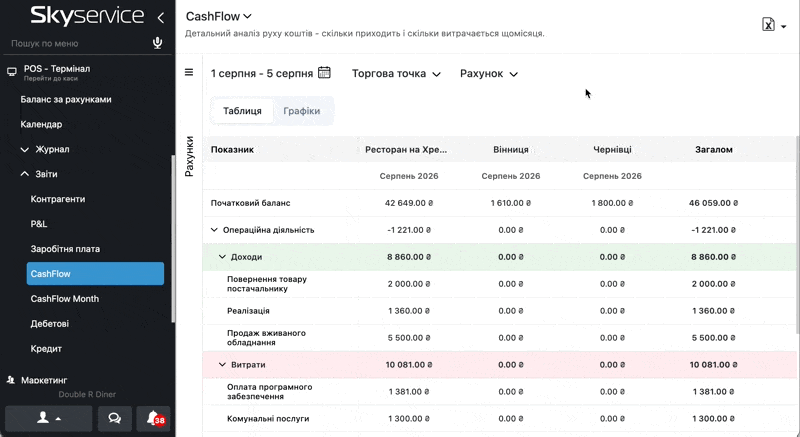
Task: Click the Загалом column header
Action: click(x=714, y=149)
